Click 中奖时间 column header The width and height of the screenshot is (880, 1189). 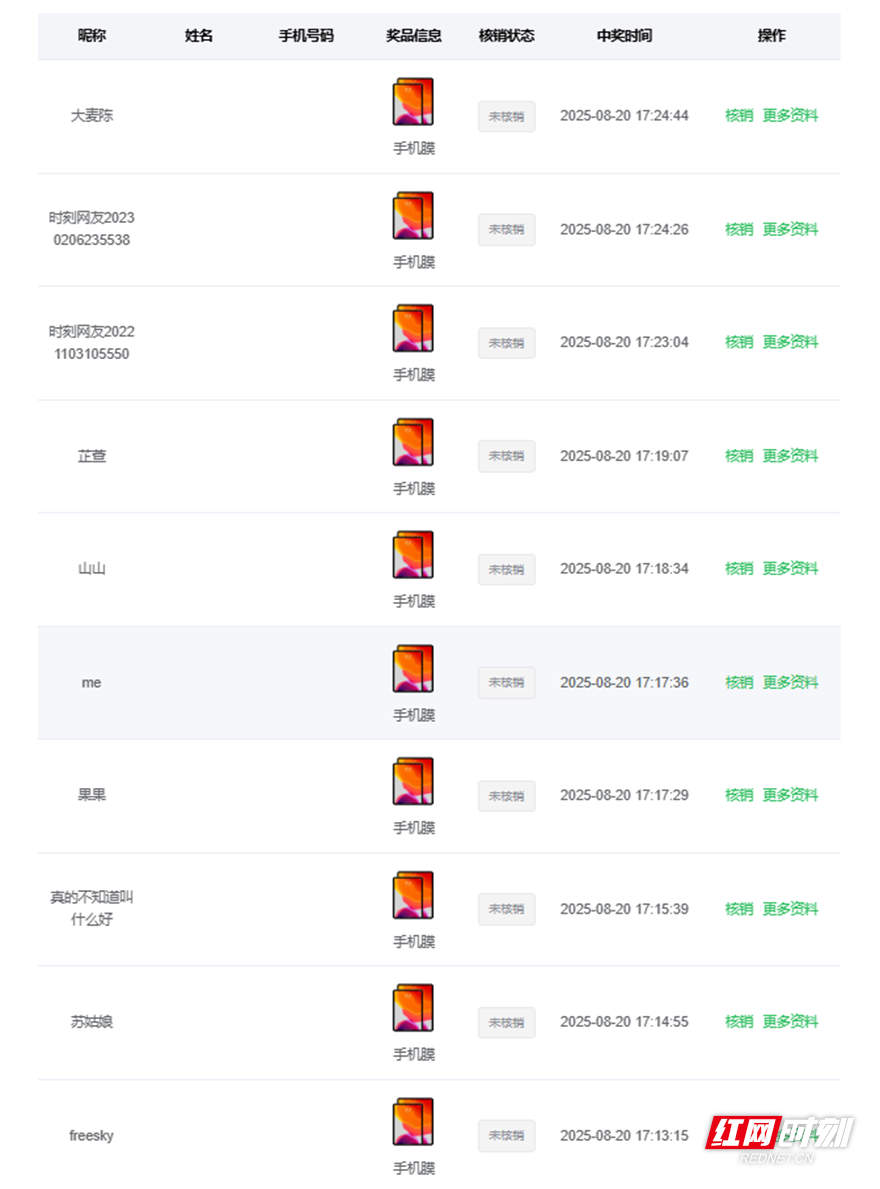(624, 36)
